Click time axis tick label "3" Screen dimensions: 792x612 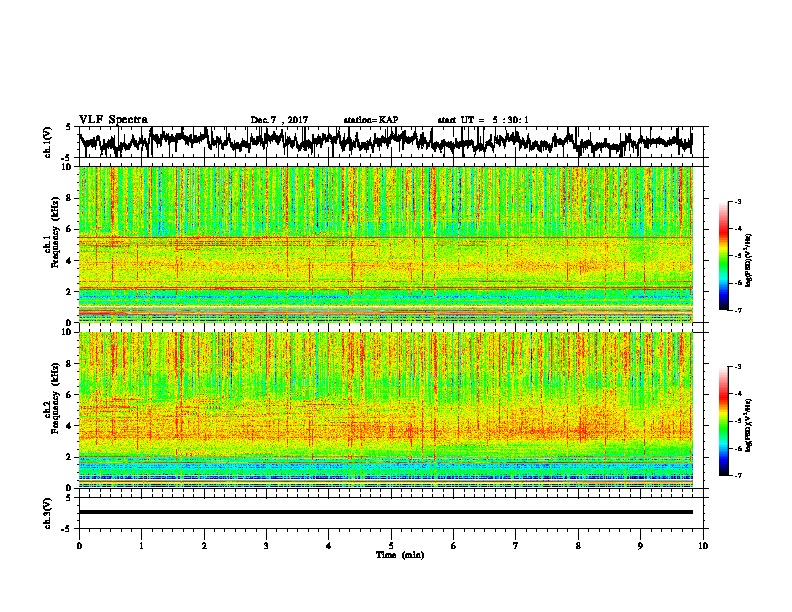(x=267, y=546)
